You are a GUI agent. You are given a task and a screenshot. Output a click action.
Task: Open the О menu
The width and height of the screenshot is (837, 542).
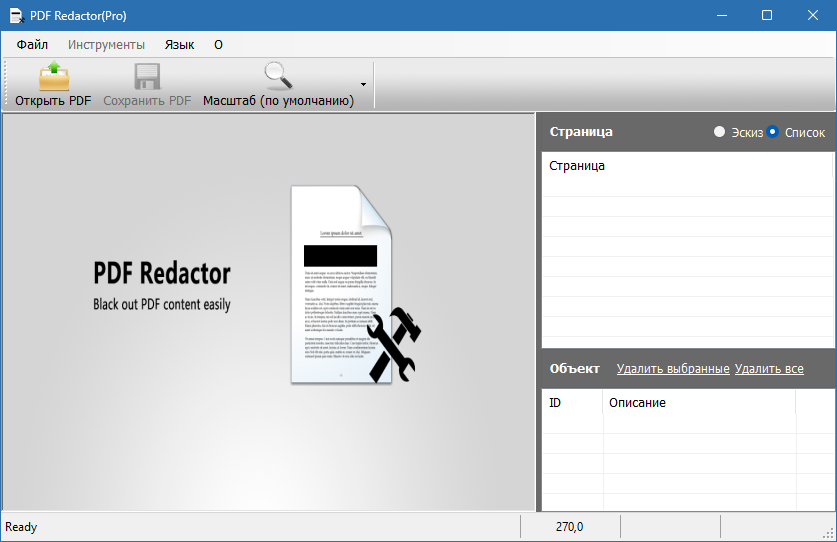pos(218,44)
